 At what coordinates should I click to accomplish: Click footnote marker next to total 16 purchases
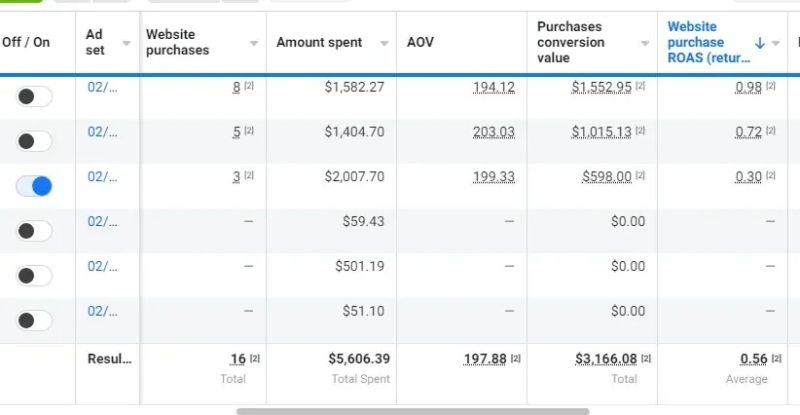(x=254, y=358)
